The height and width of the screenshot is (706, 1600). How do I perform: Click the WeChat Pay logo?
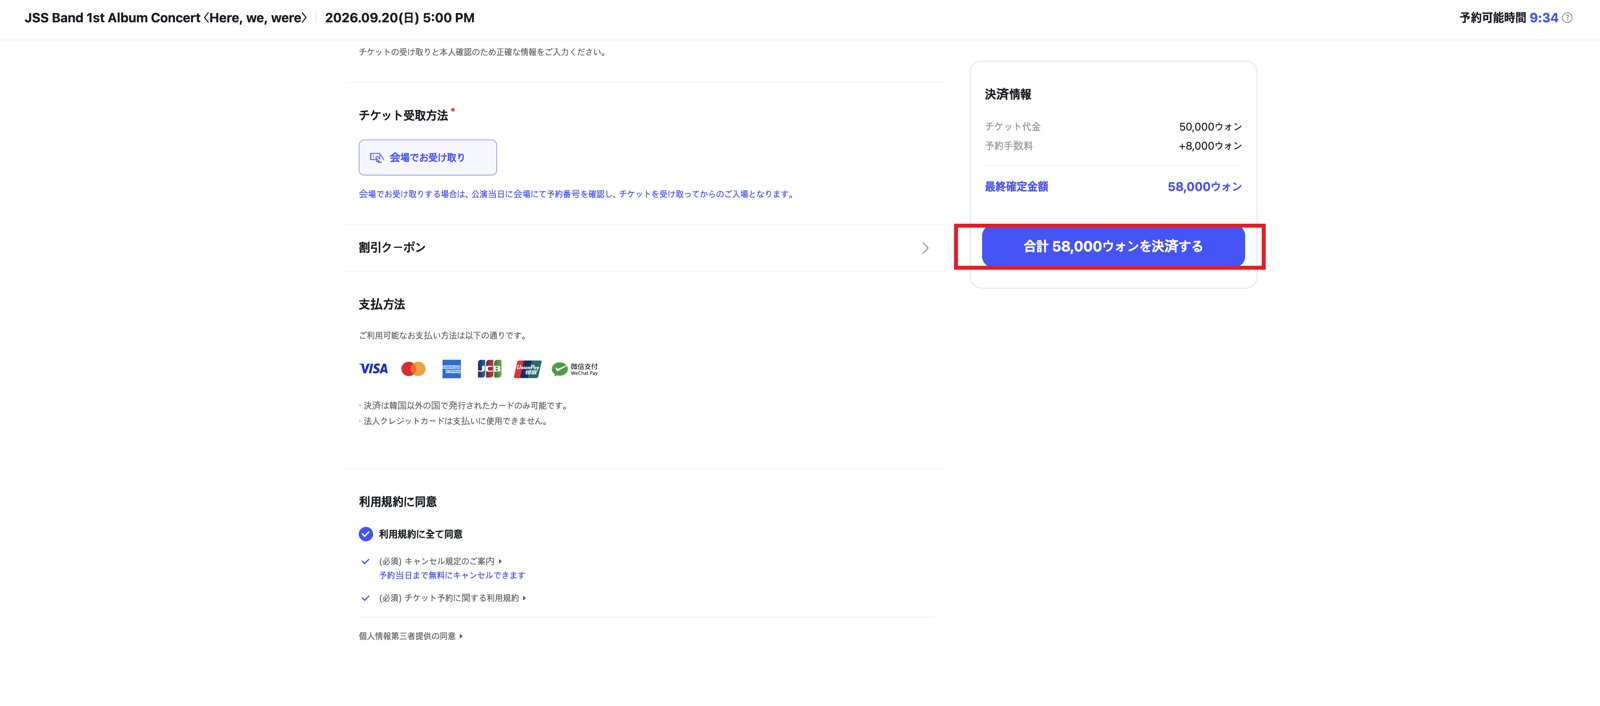(x=575, y=369)
